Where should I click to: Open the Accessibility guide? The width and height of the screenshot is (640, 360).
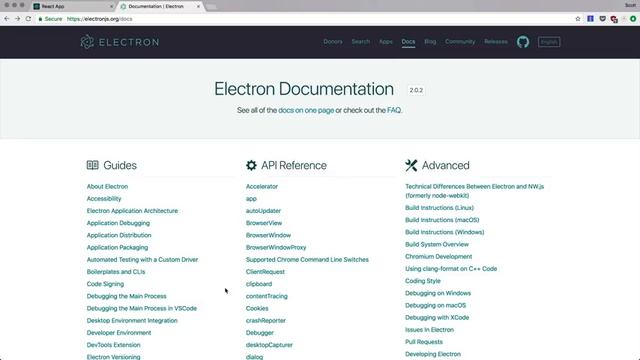(104, 199)
